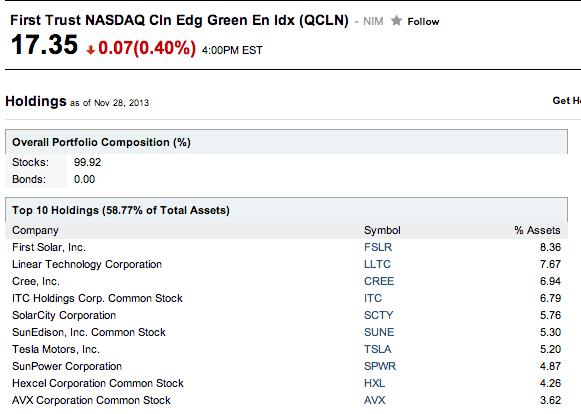Click the Top 10 Holdings section header
The image size is (581, 414).
121,211
